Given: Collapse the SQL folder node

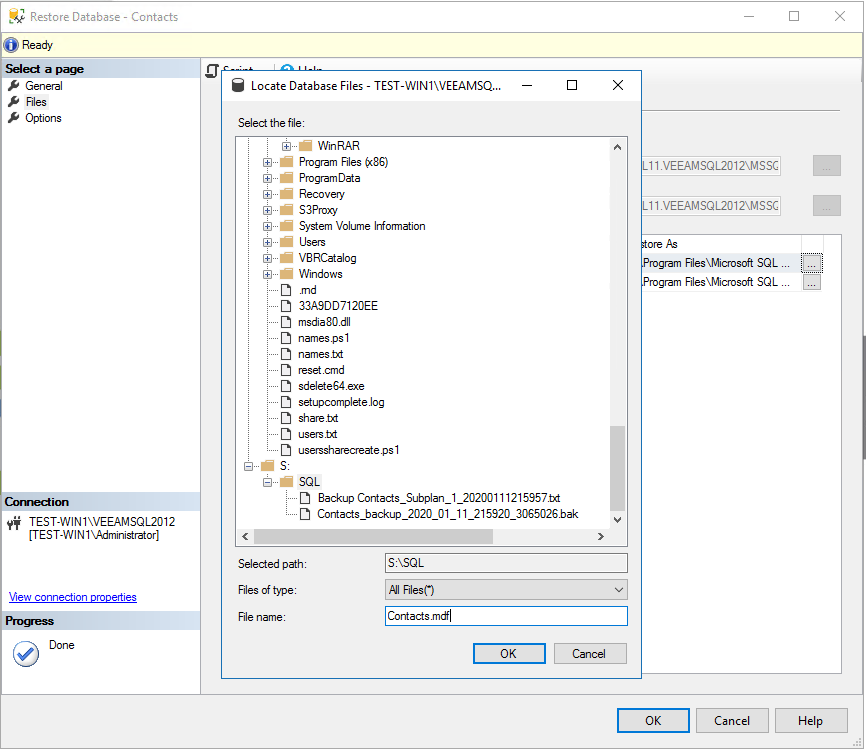Looking at the screenshot, I should pyautogui.click(x=267, y=483).
